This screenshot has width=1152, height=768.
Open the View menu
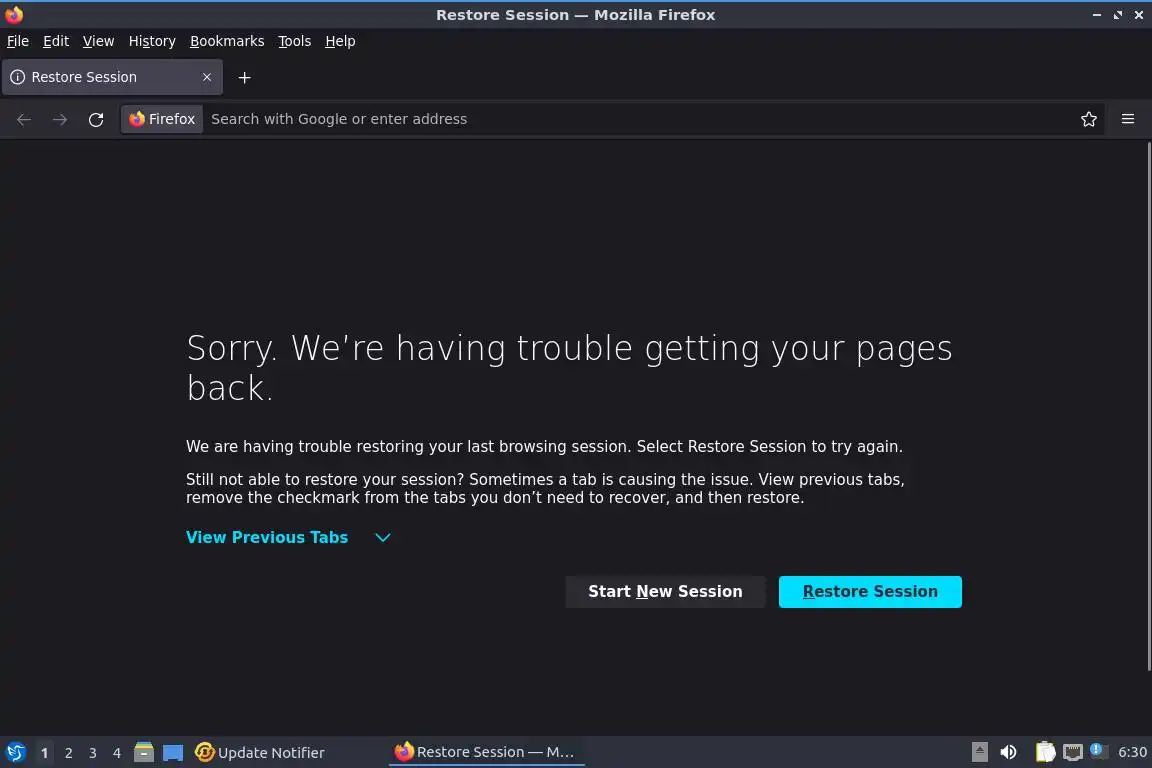pos(98,41)
